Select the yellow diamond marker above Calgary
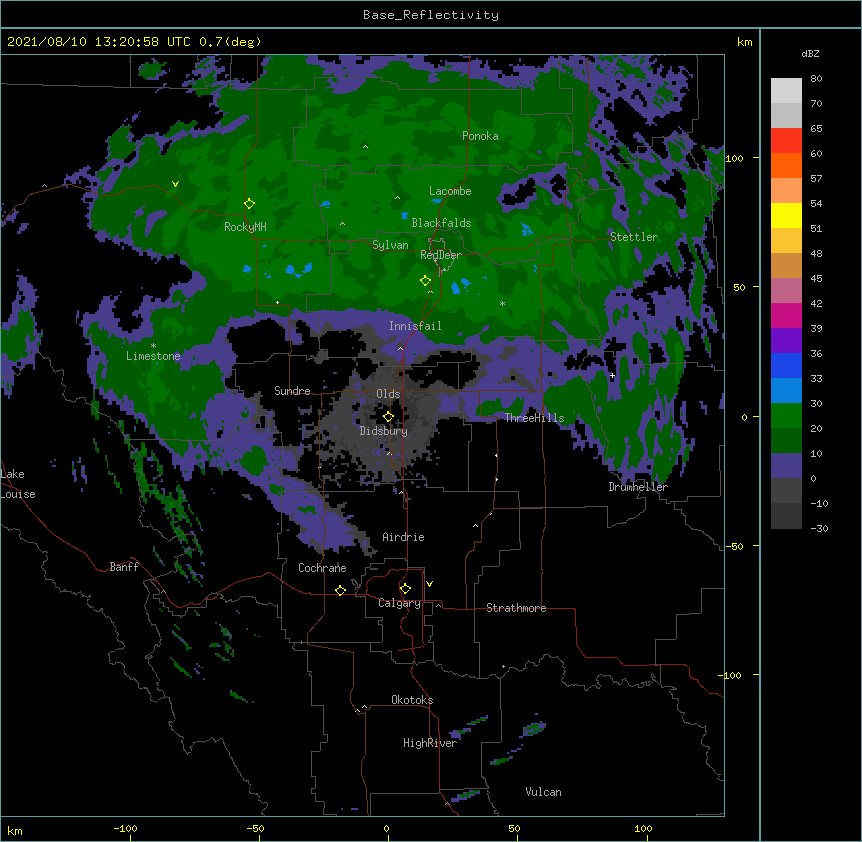This screenshot has height=842, width=862. 405,589
